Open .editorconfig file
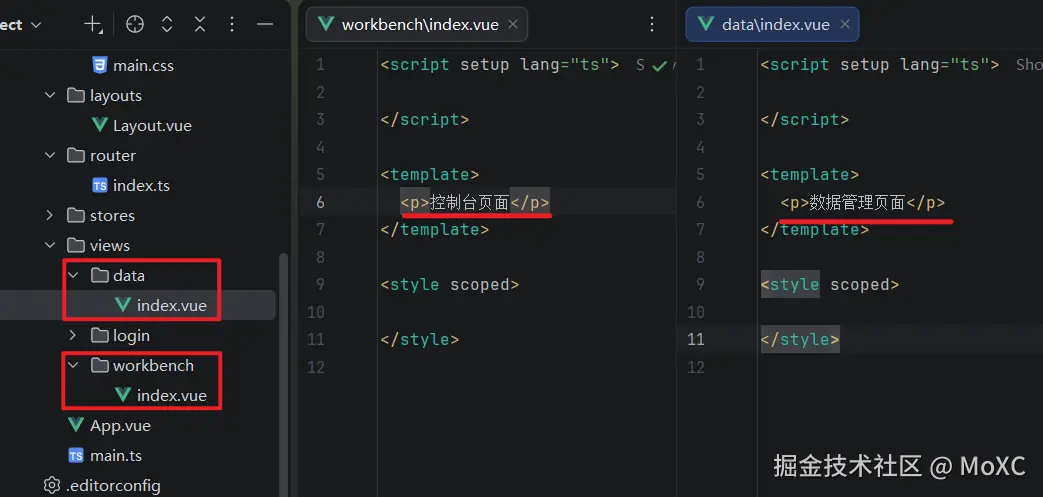The image size is (1043, 497). (113, 486)
